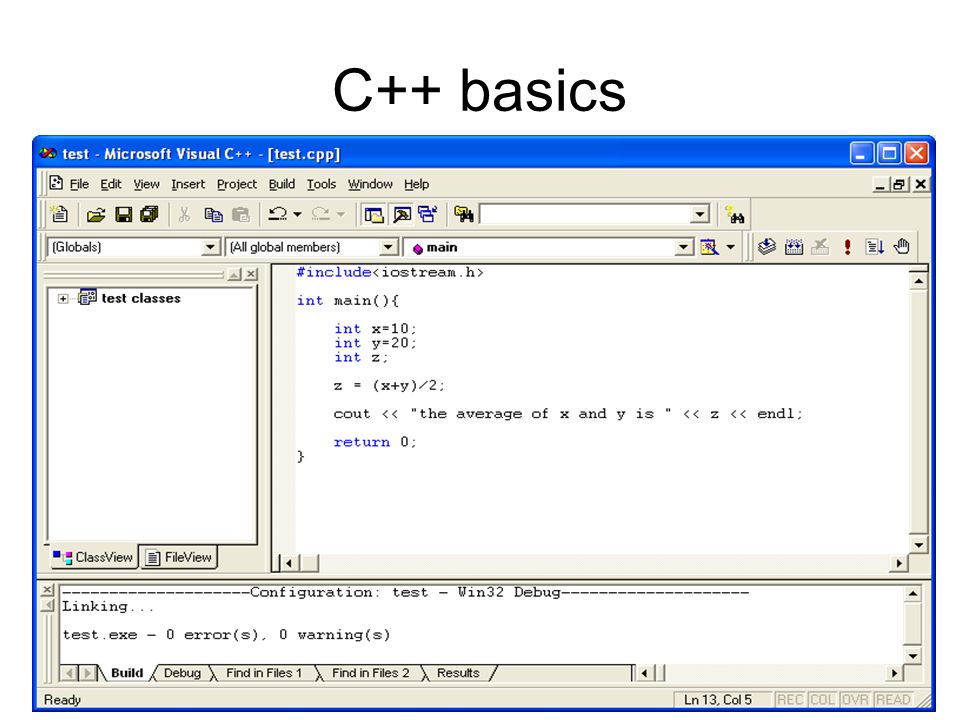Open the Insert menu
The image size is (960, 720).
[x=188, y=184]
